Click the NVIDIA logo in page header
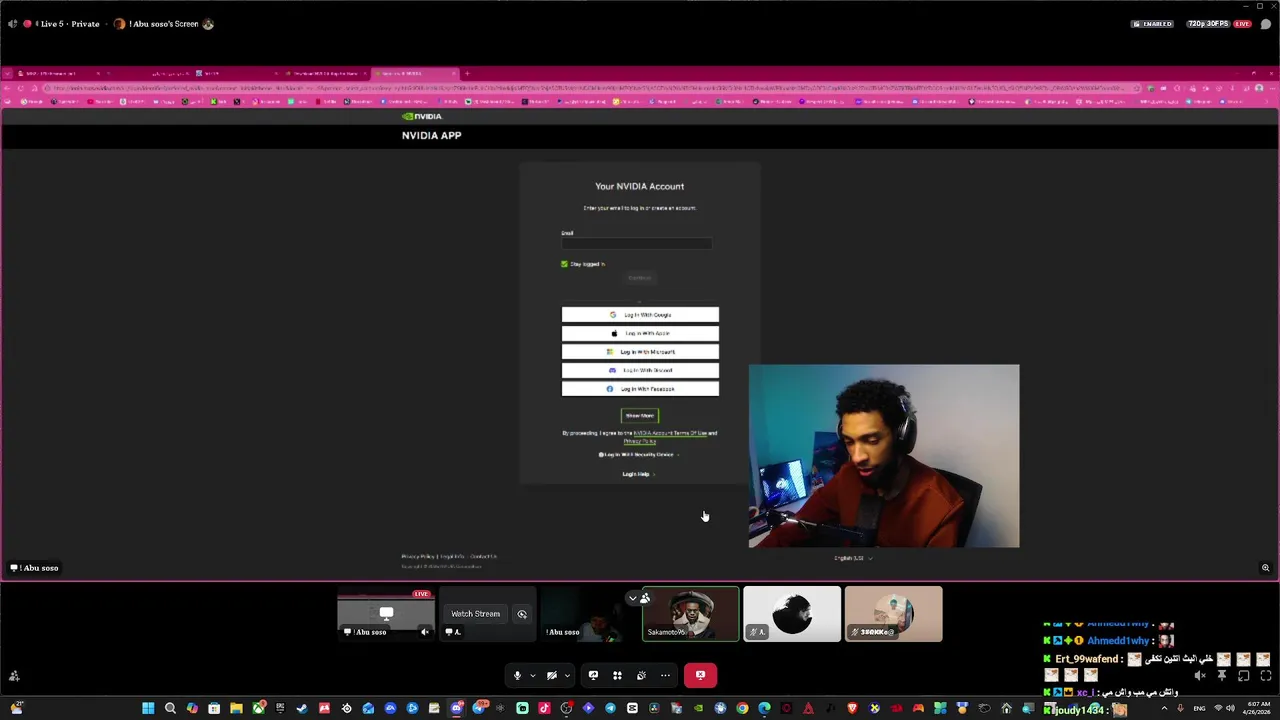Viewport: 1280px width, 720px height. coord(422,116)
